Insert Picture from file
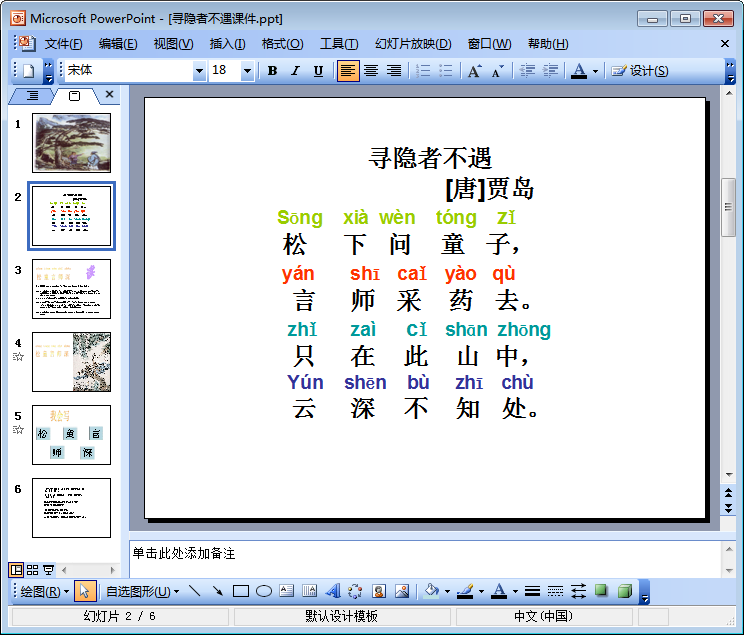This screenshot has height=635, width=744. point(402,591)
